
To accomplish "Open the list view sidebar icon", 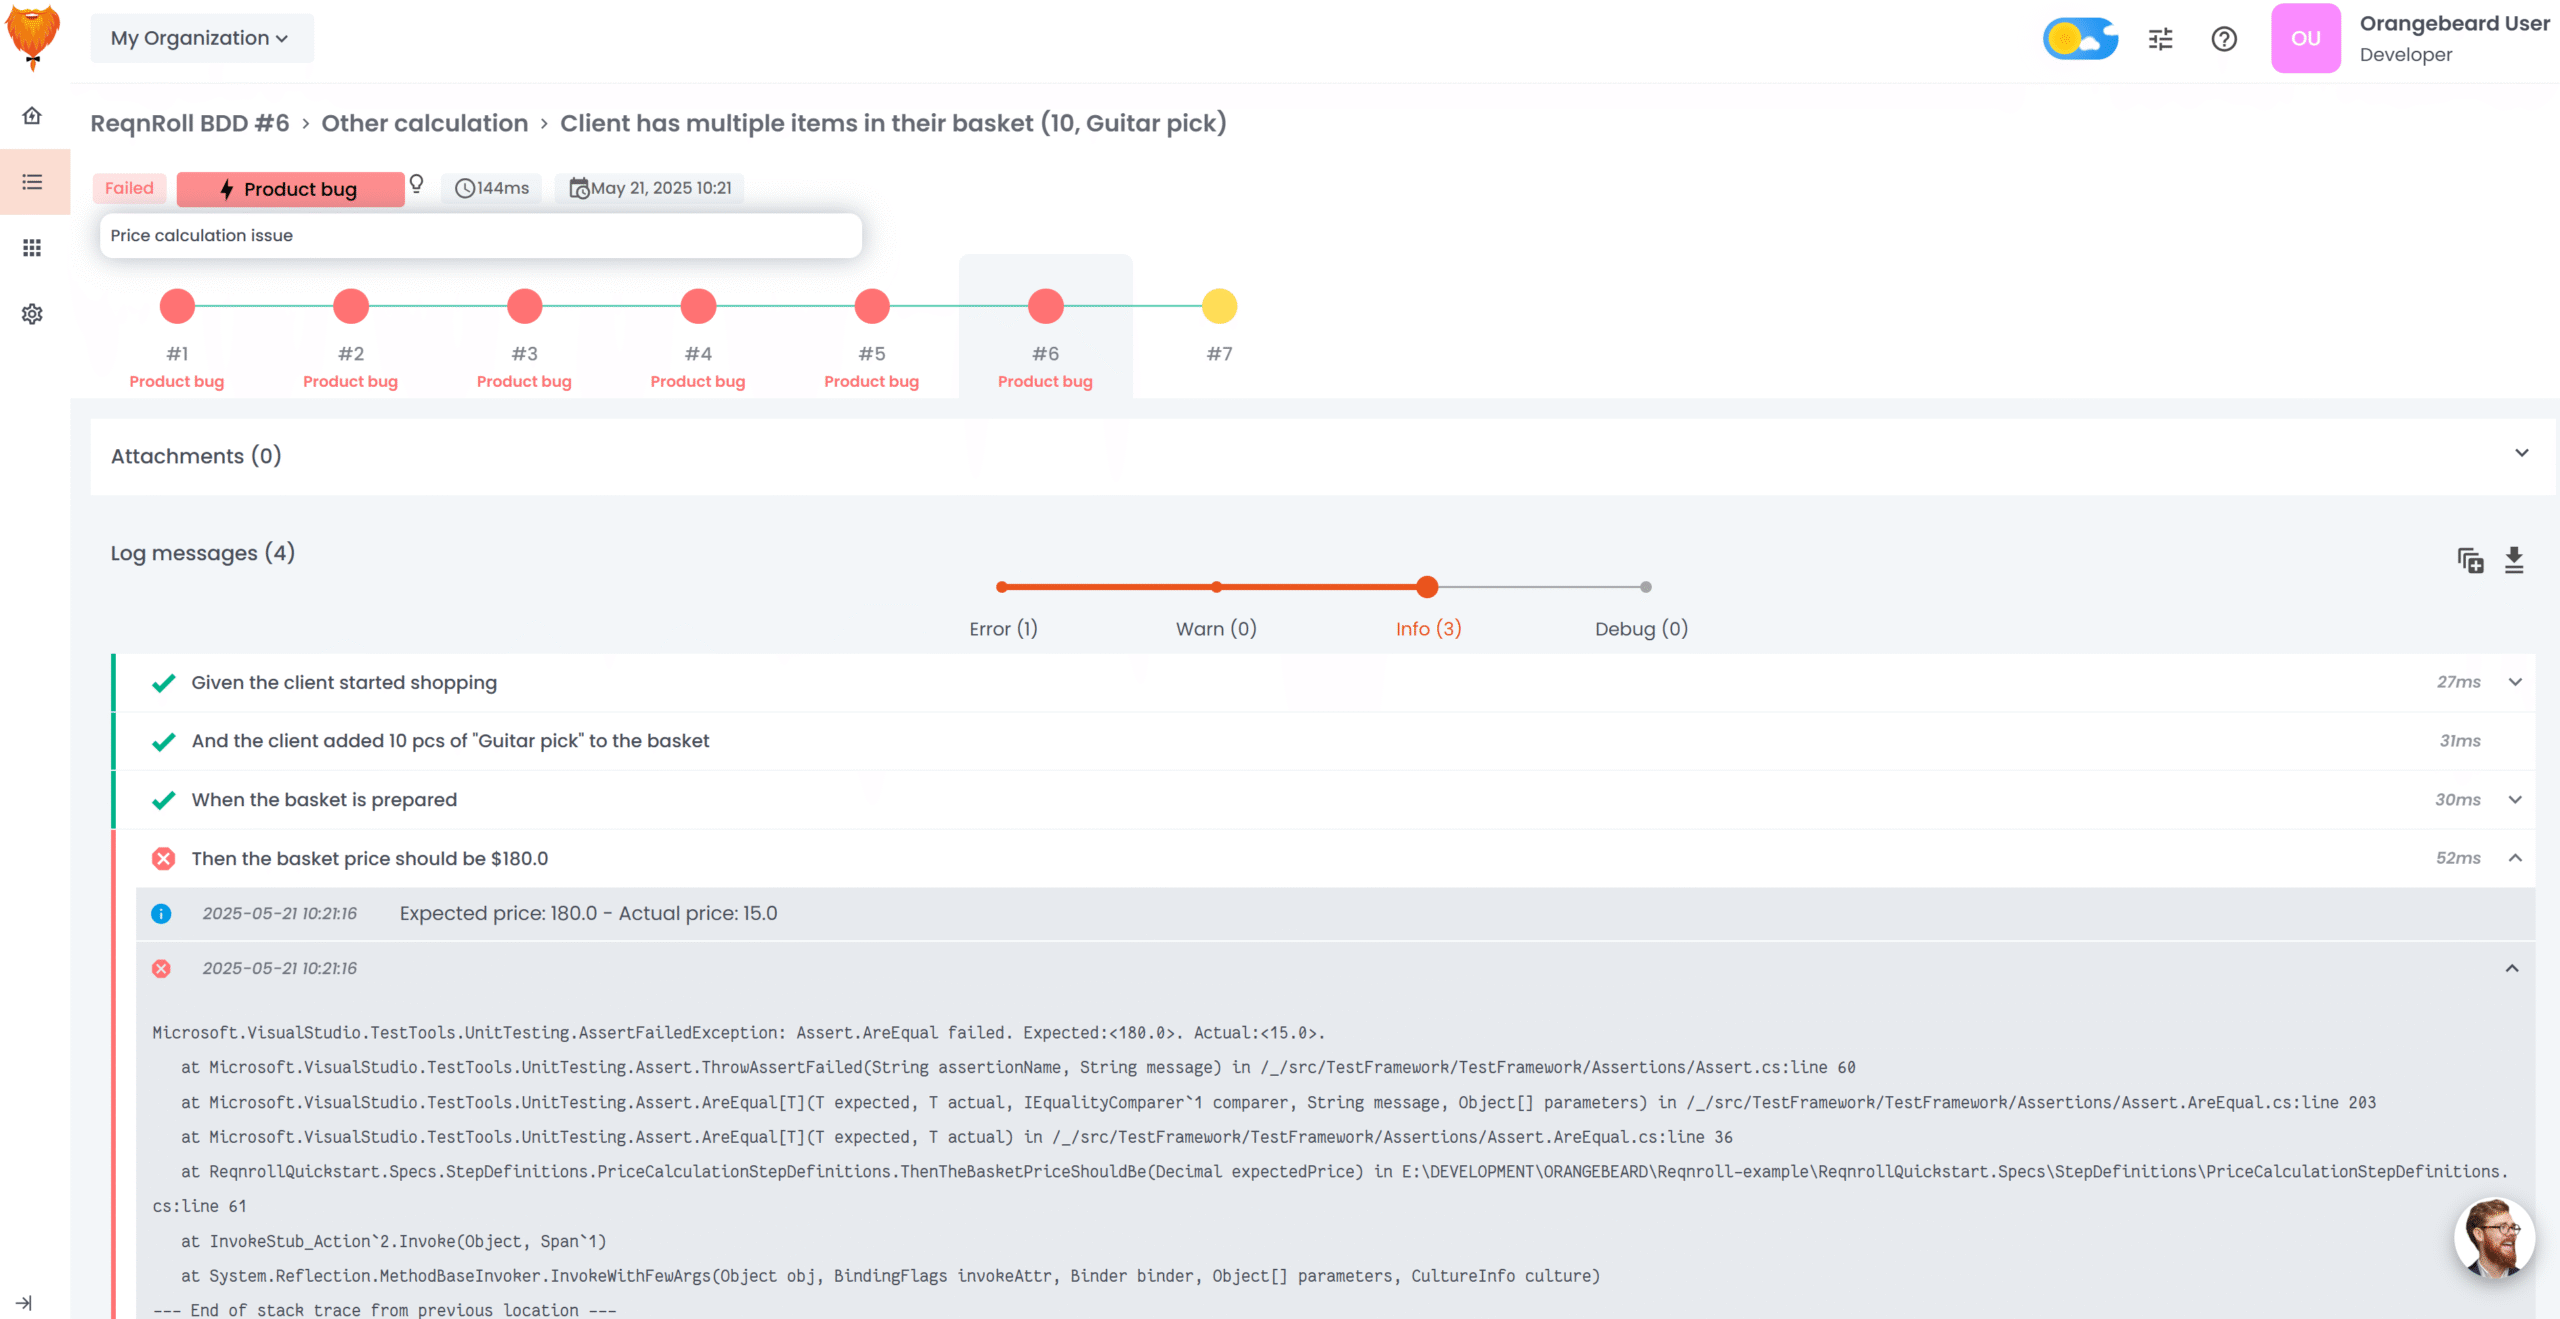I will tap(32, 182).
